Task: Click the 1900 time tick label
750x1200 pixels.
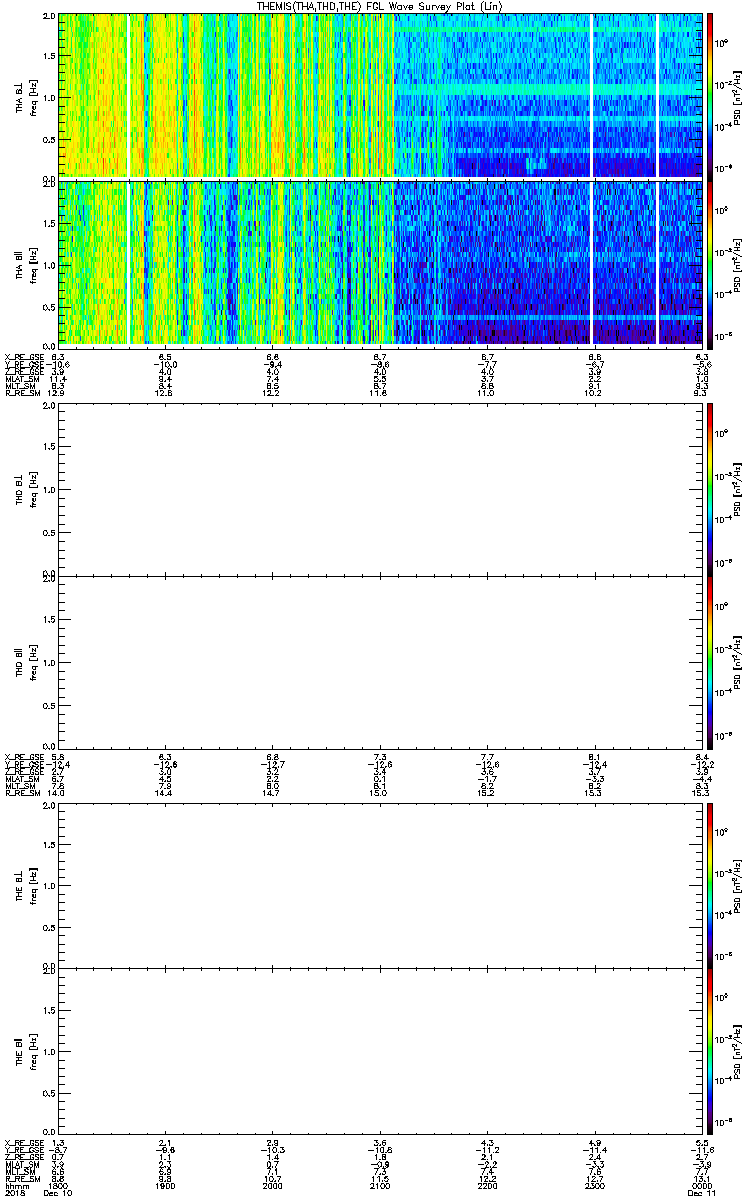Action: click(x=165, y=1186)
